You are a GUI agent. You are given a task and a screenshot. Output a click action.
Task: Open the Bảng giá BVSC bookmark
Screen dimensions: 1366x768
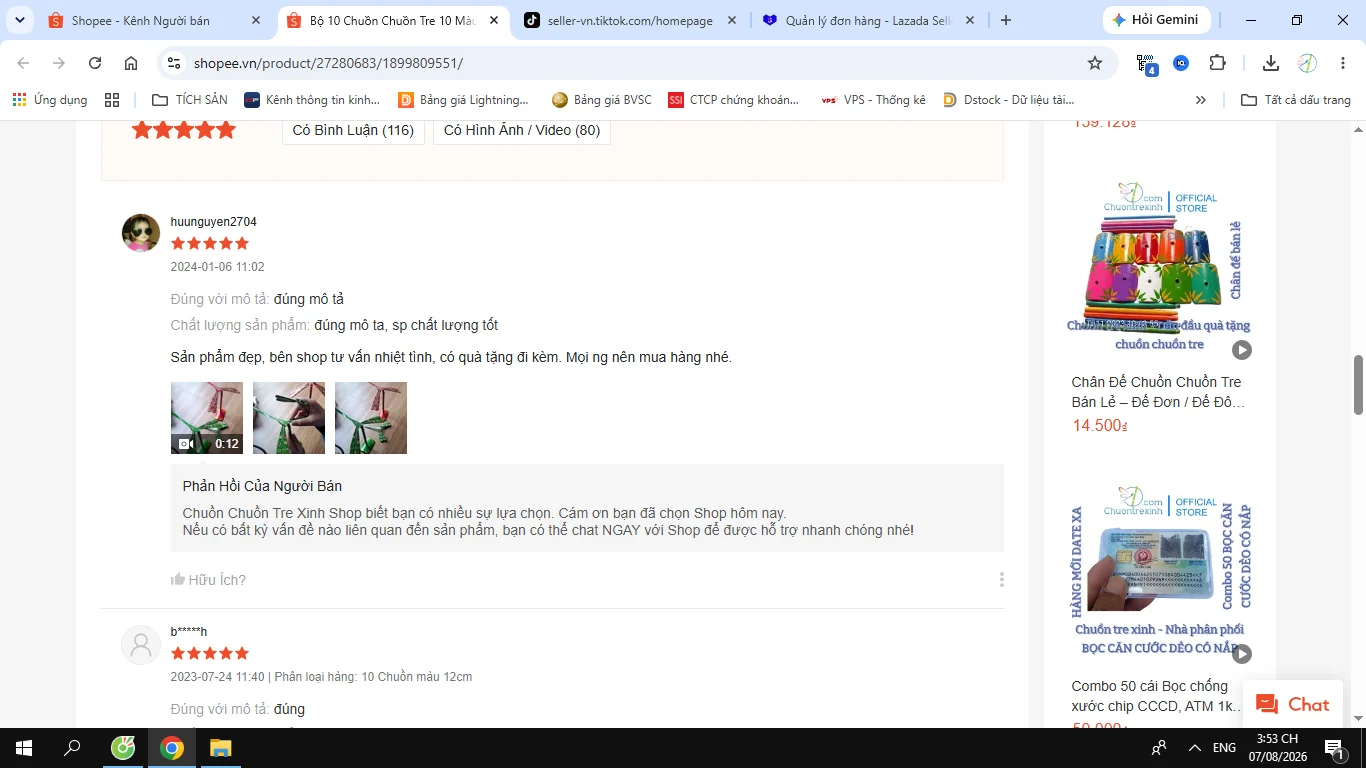[602, 100]
